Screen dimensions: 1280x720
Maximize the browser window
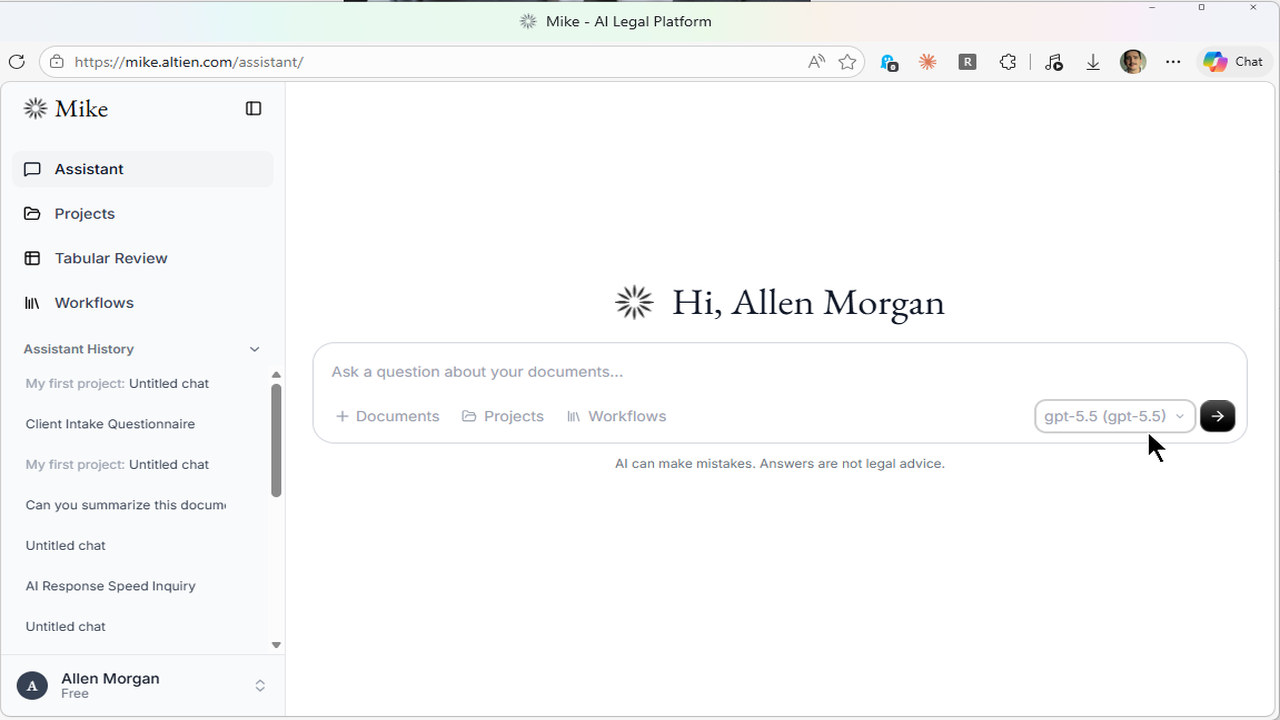click(1201, 8)
